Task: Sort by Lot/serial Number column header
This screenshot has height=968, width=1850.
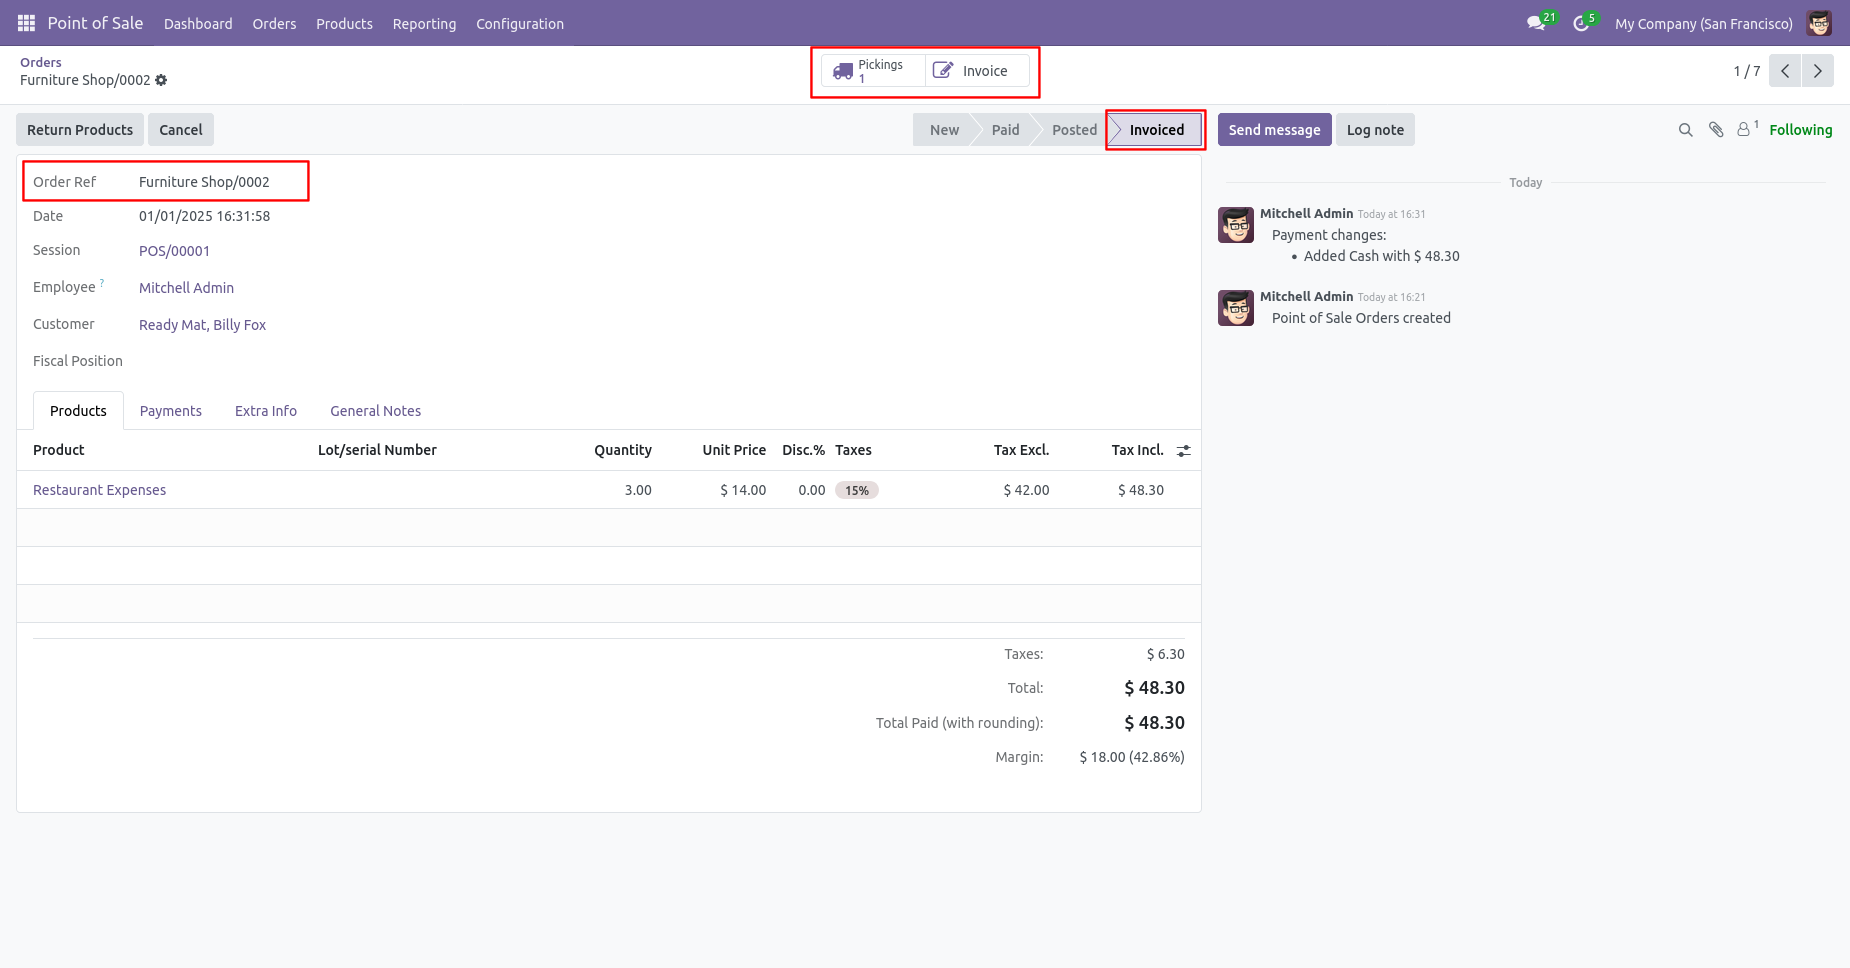Action: [377, 450]
